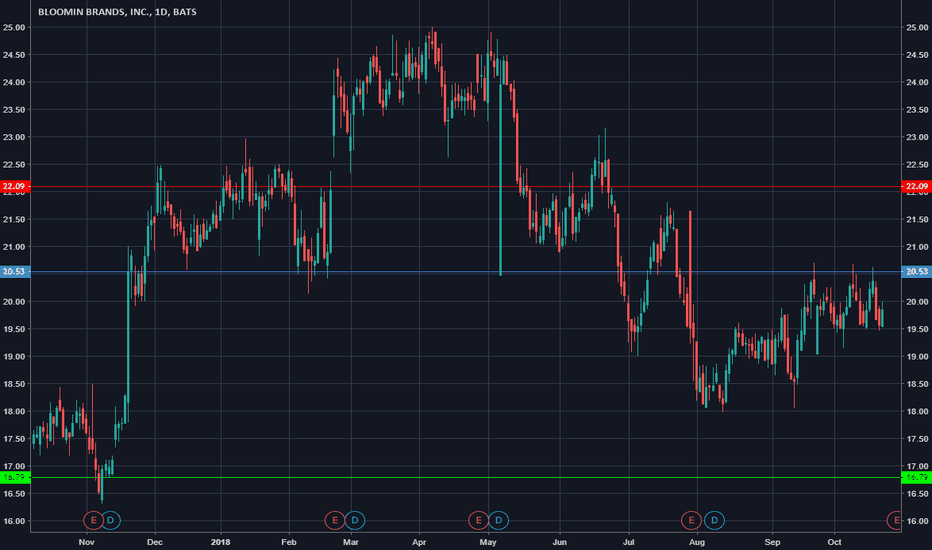Viewport: 932px width, 550px height.
Task: Click the Apr label on time axis
Action: pyautogui.click(x=419, y=542)
